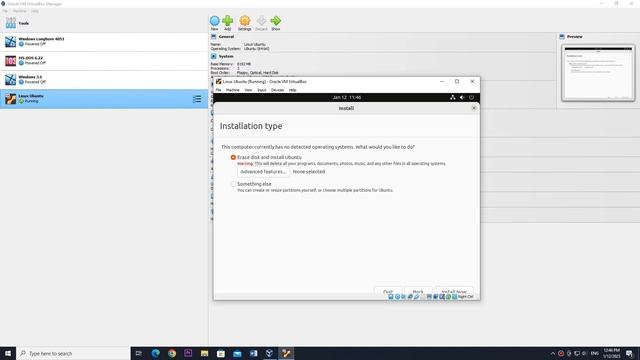Click the green Show arrow icon
Image resolution: width=640 pixels, height=360 pixels.
point(276,21)
